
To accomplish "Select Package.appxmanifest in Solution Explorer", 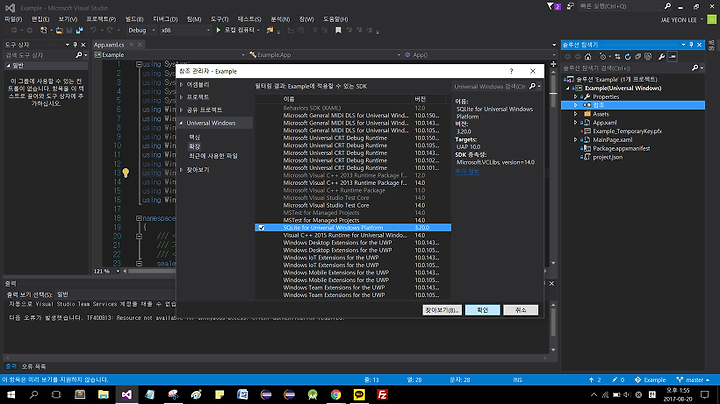I will (621, 148).
